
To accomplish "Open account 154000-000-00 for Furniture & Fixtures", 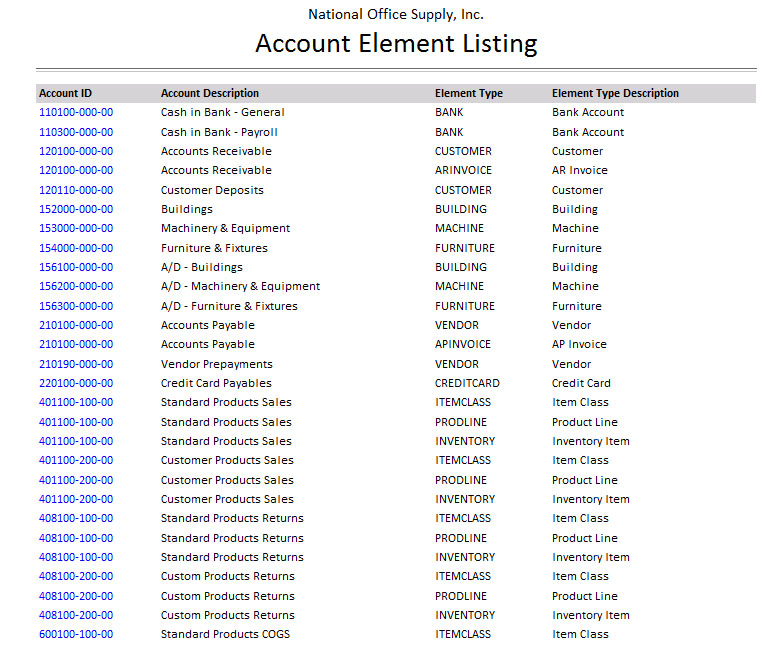I will (x=76, y=248).
